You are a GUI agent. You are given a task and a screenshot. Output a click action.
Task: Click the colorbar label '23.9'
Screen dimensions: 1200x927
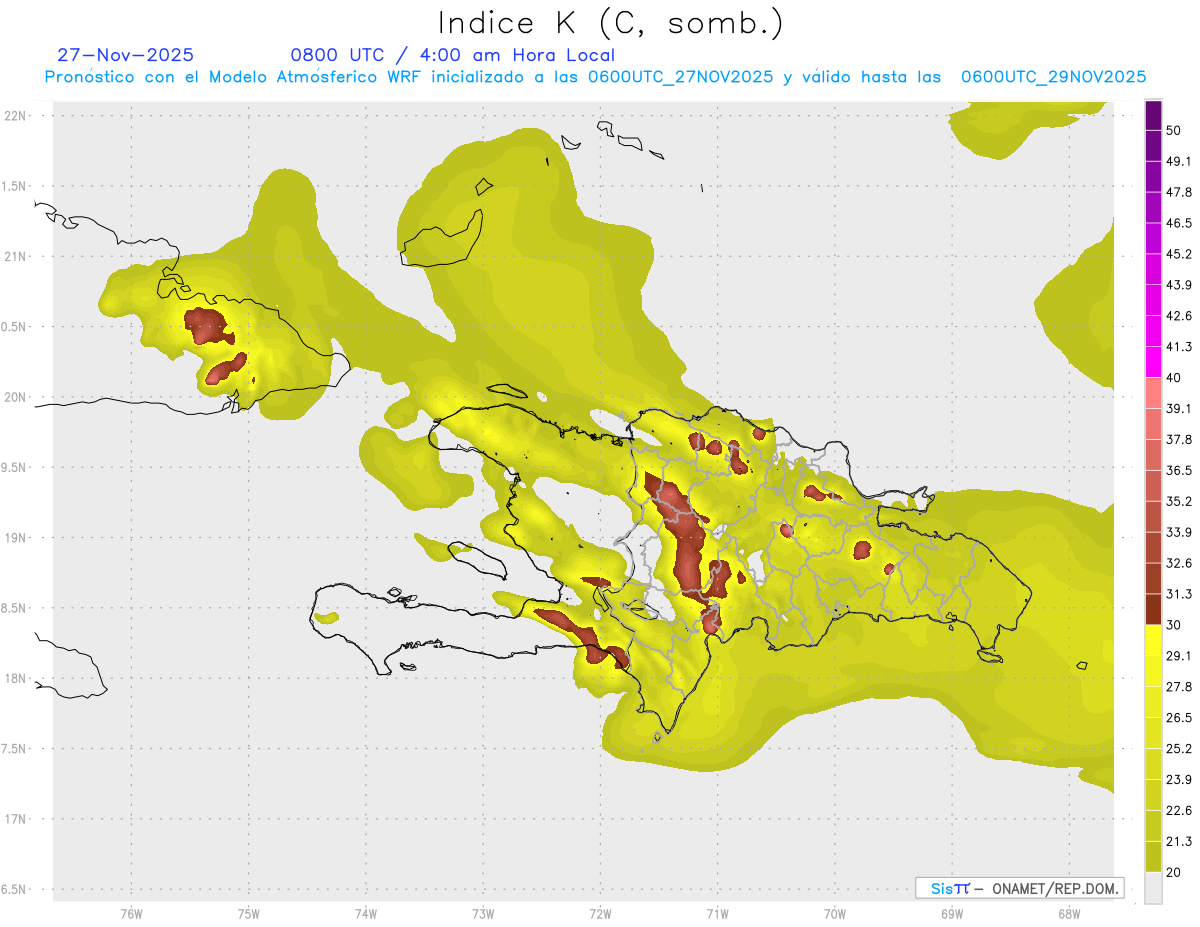pyautogui.click(x=1178, y=779)
